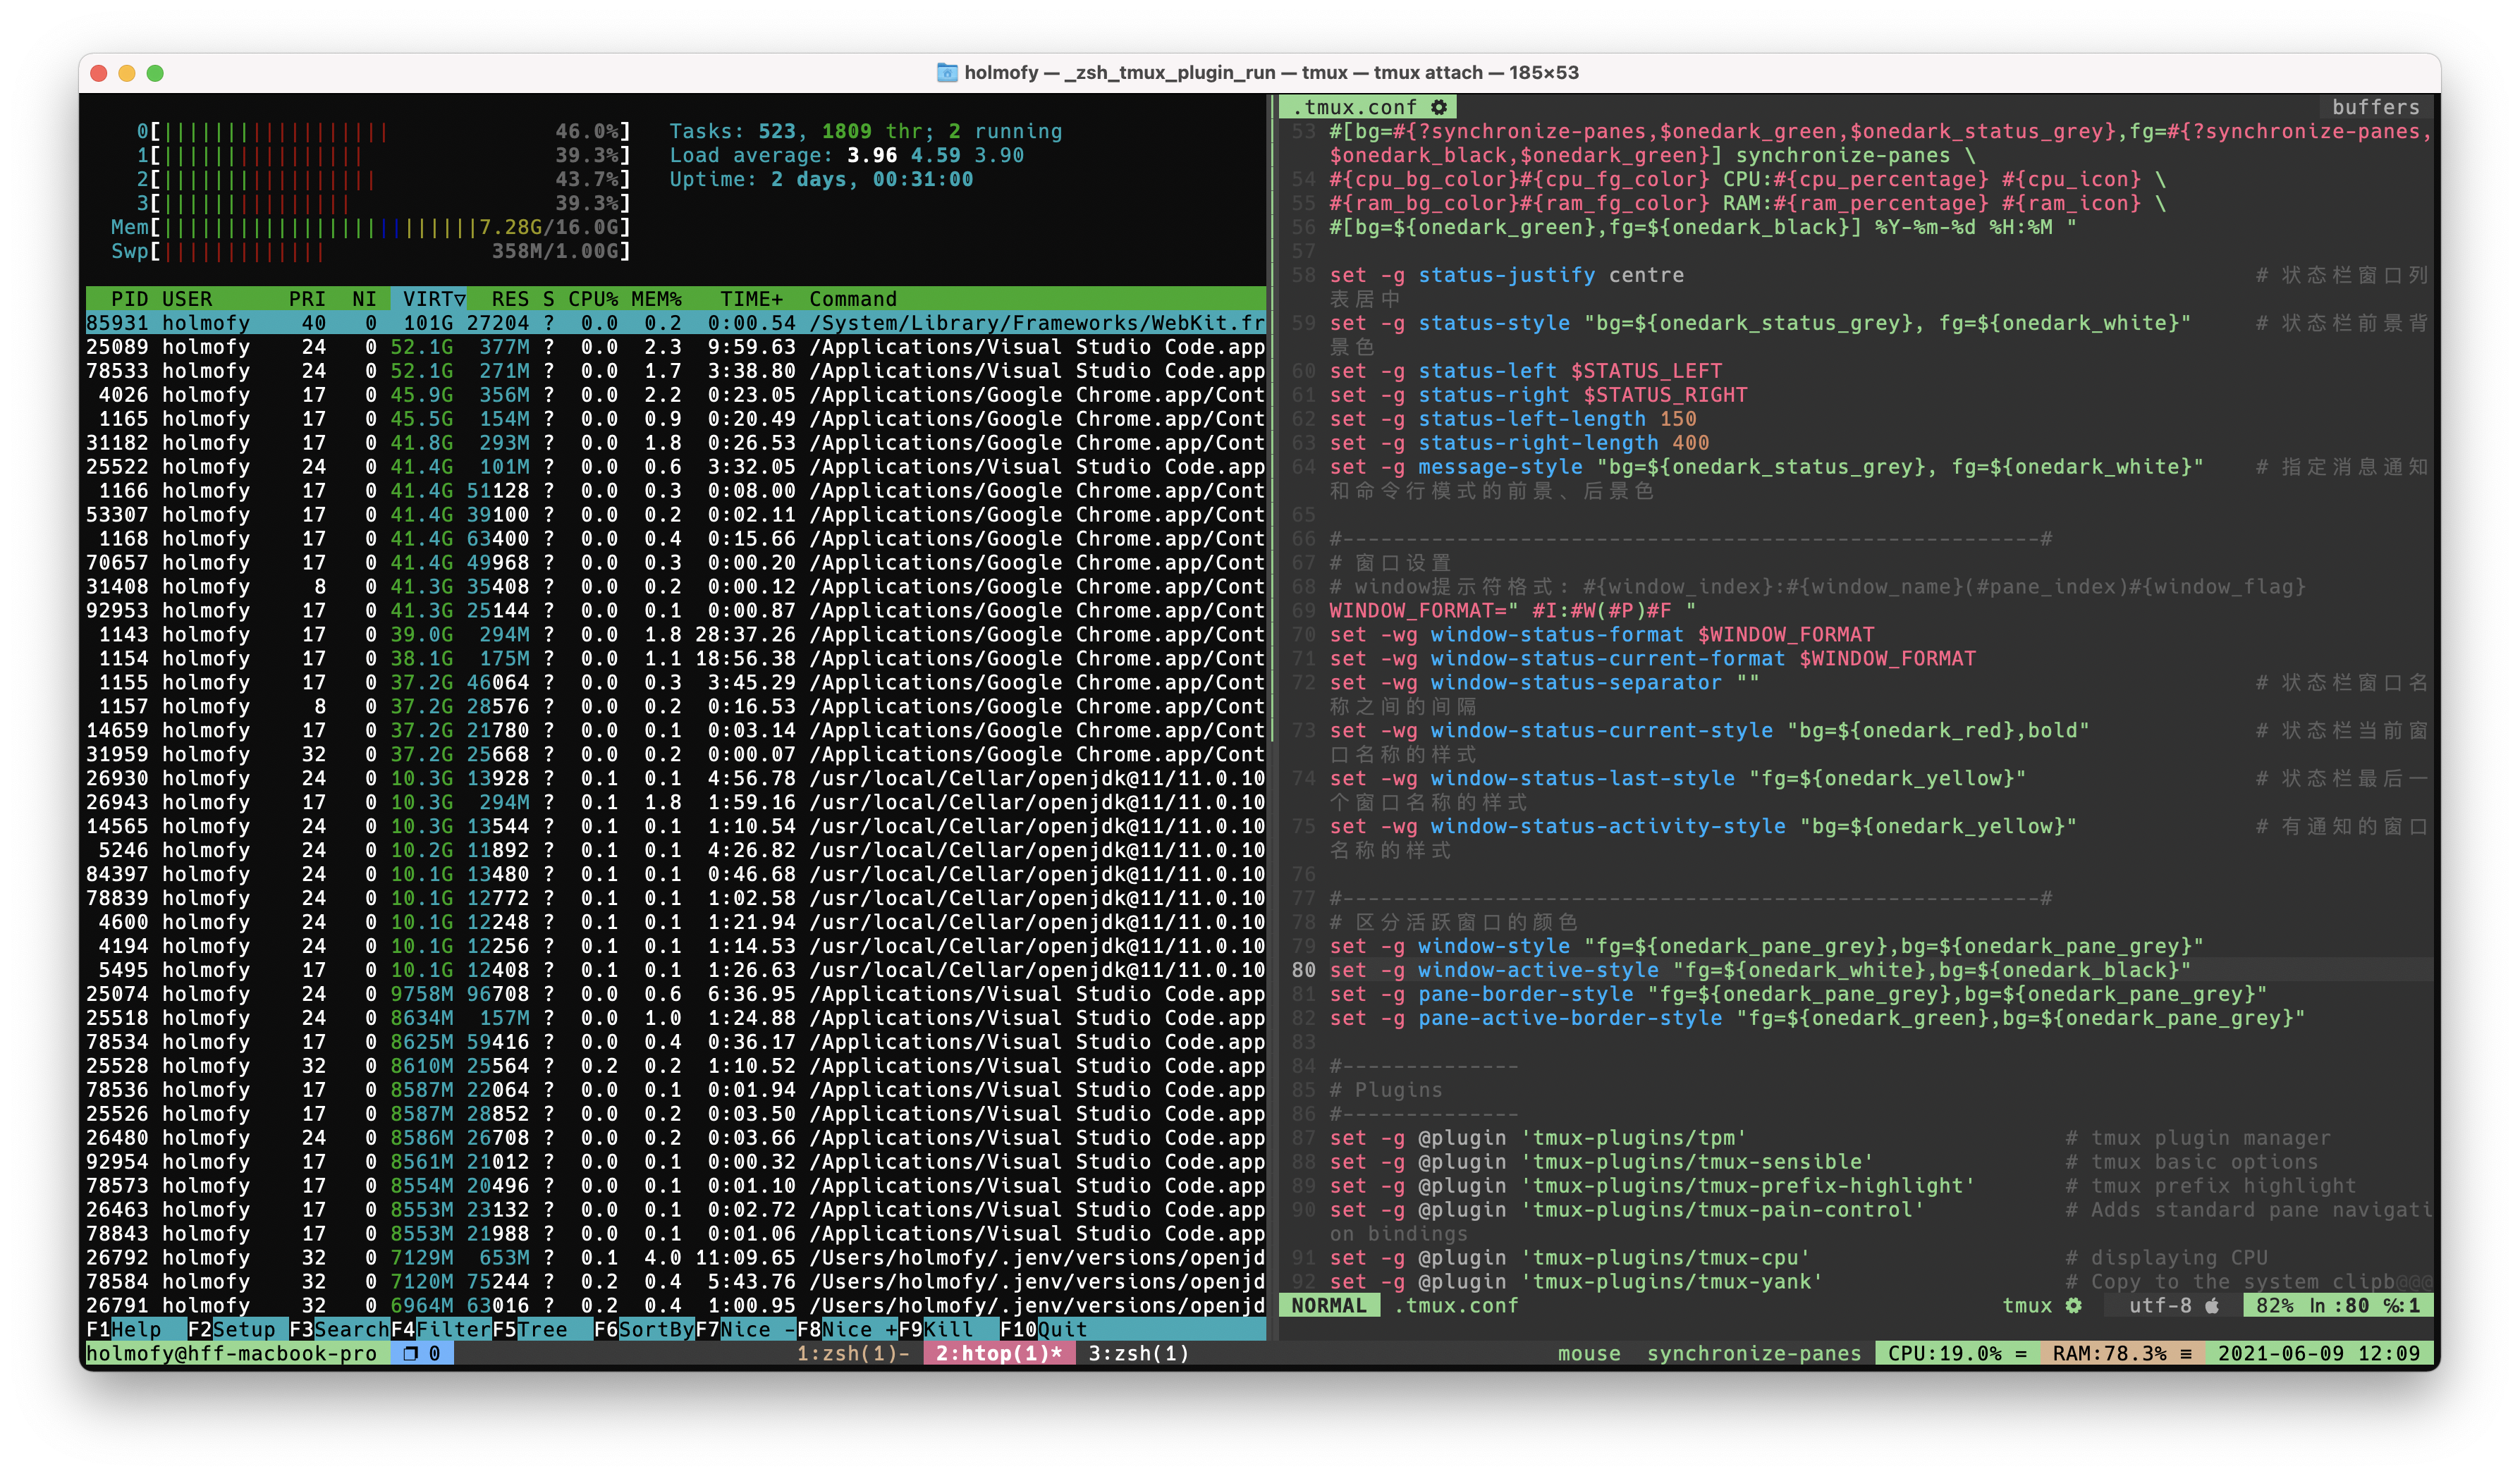Click the synchronize-panes indicator in status bar
Image resolution: width=2520 pixels, height=1476 pixels.
point(1754,1353)
